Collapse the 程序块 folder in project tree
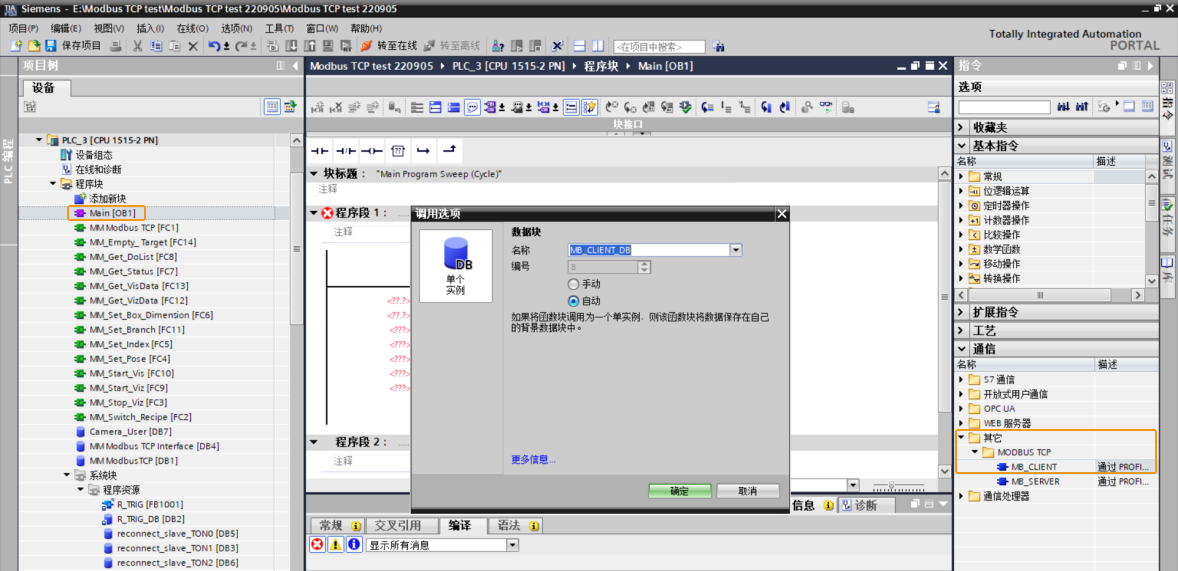Image resolution: width=1178 pixels, height=571 pixels. [x=53, y=183]
